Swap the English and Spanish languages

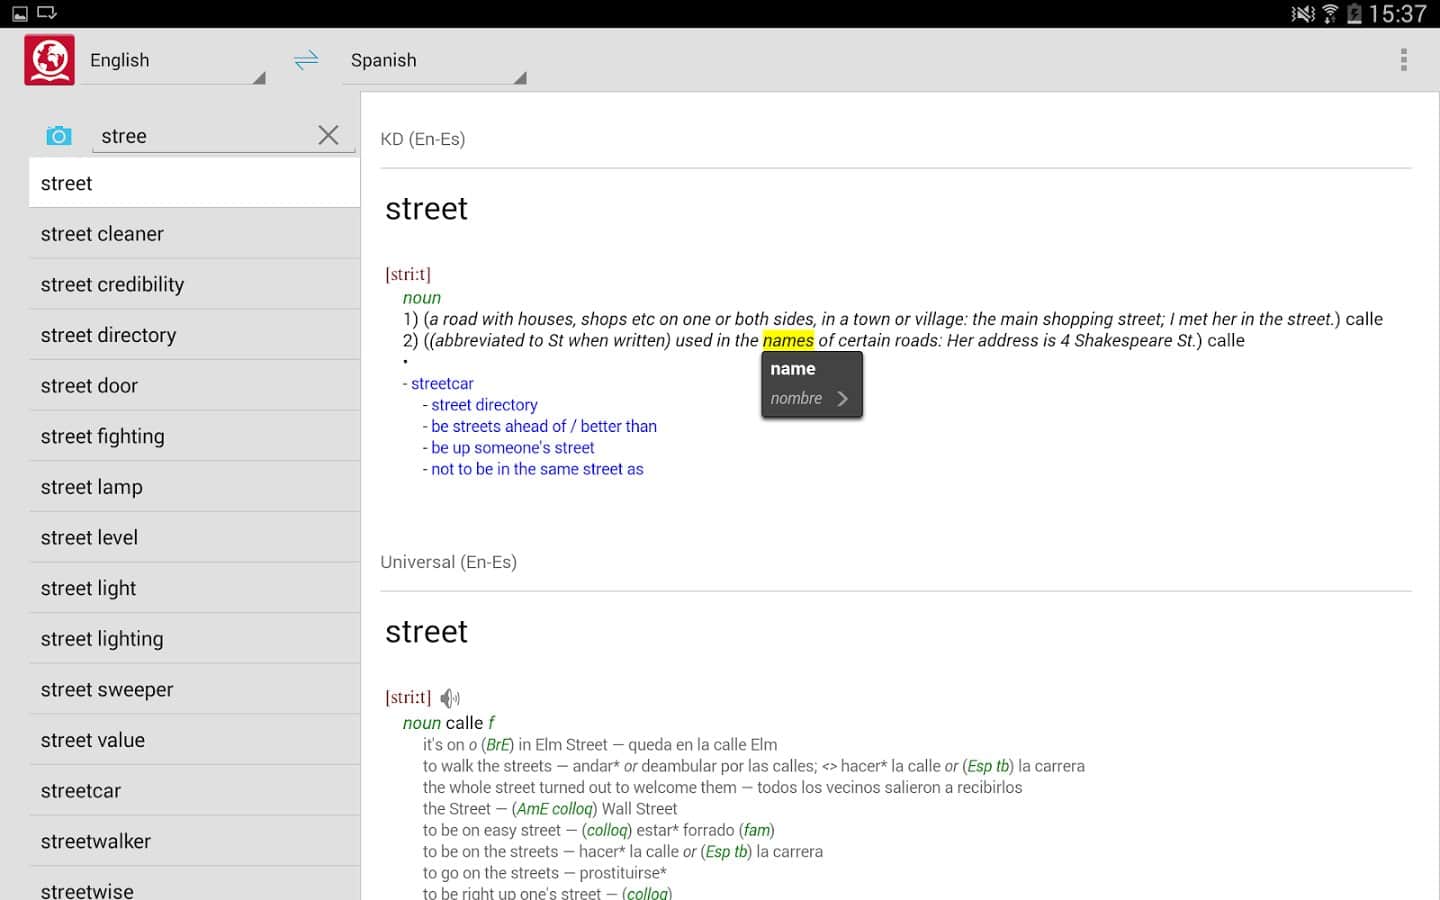tap(306, 60)
